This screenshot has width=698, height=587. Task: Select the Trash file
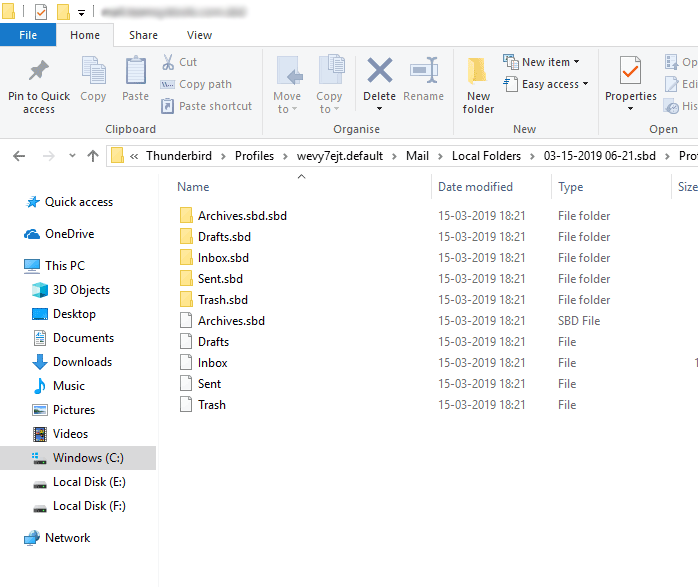coord(211,405)
